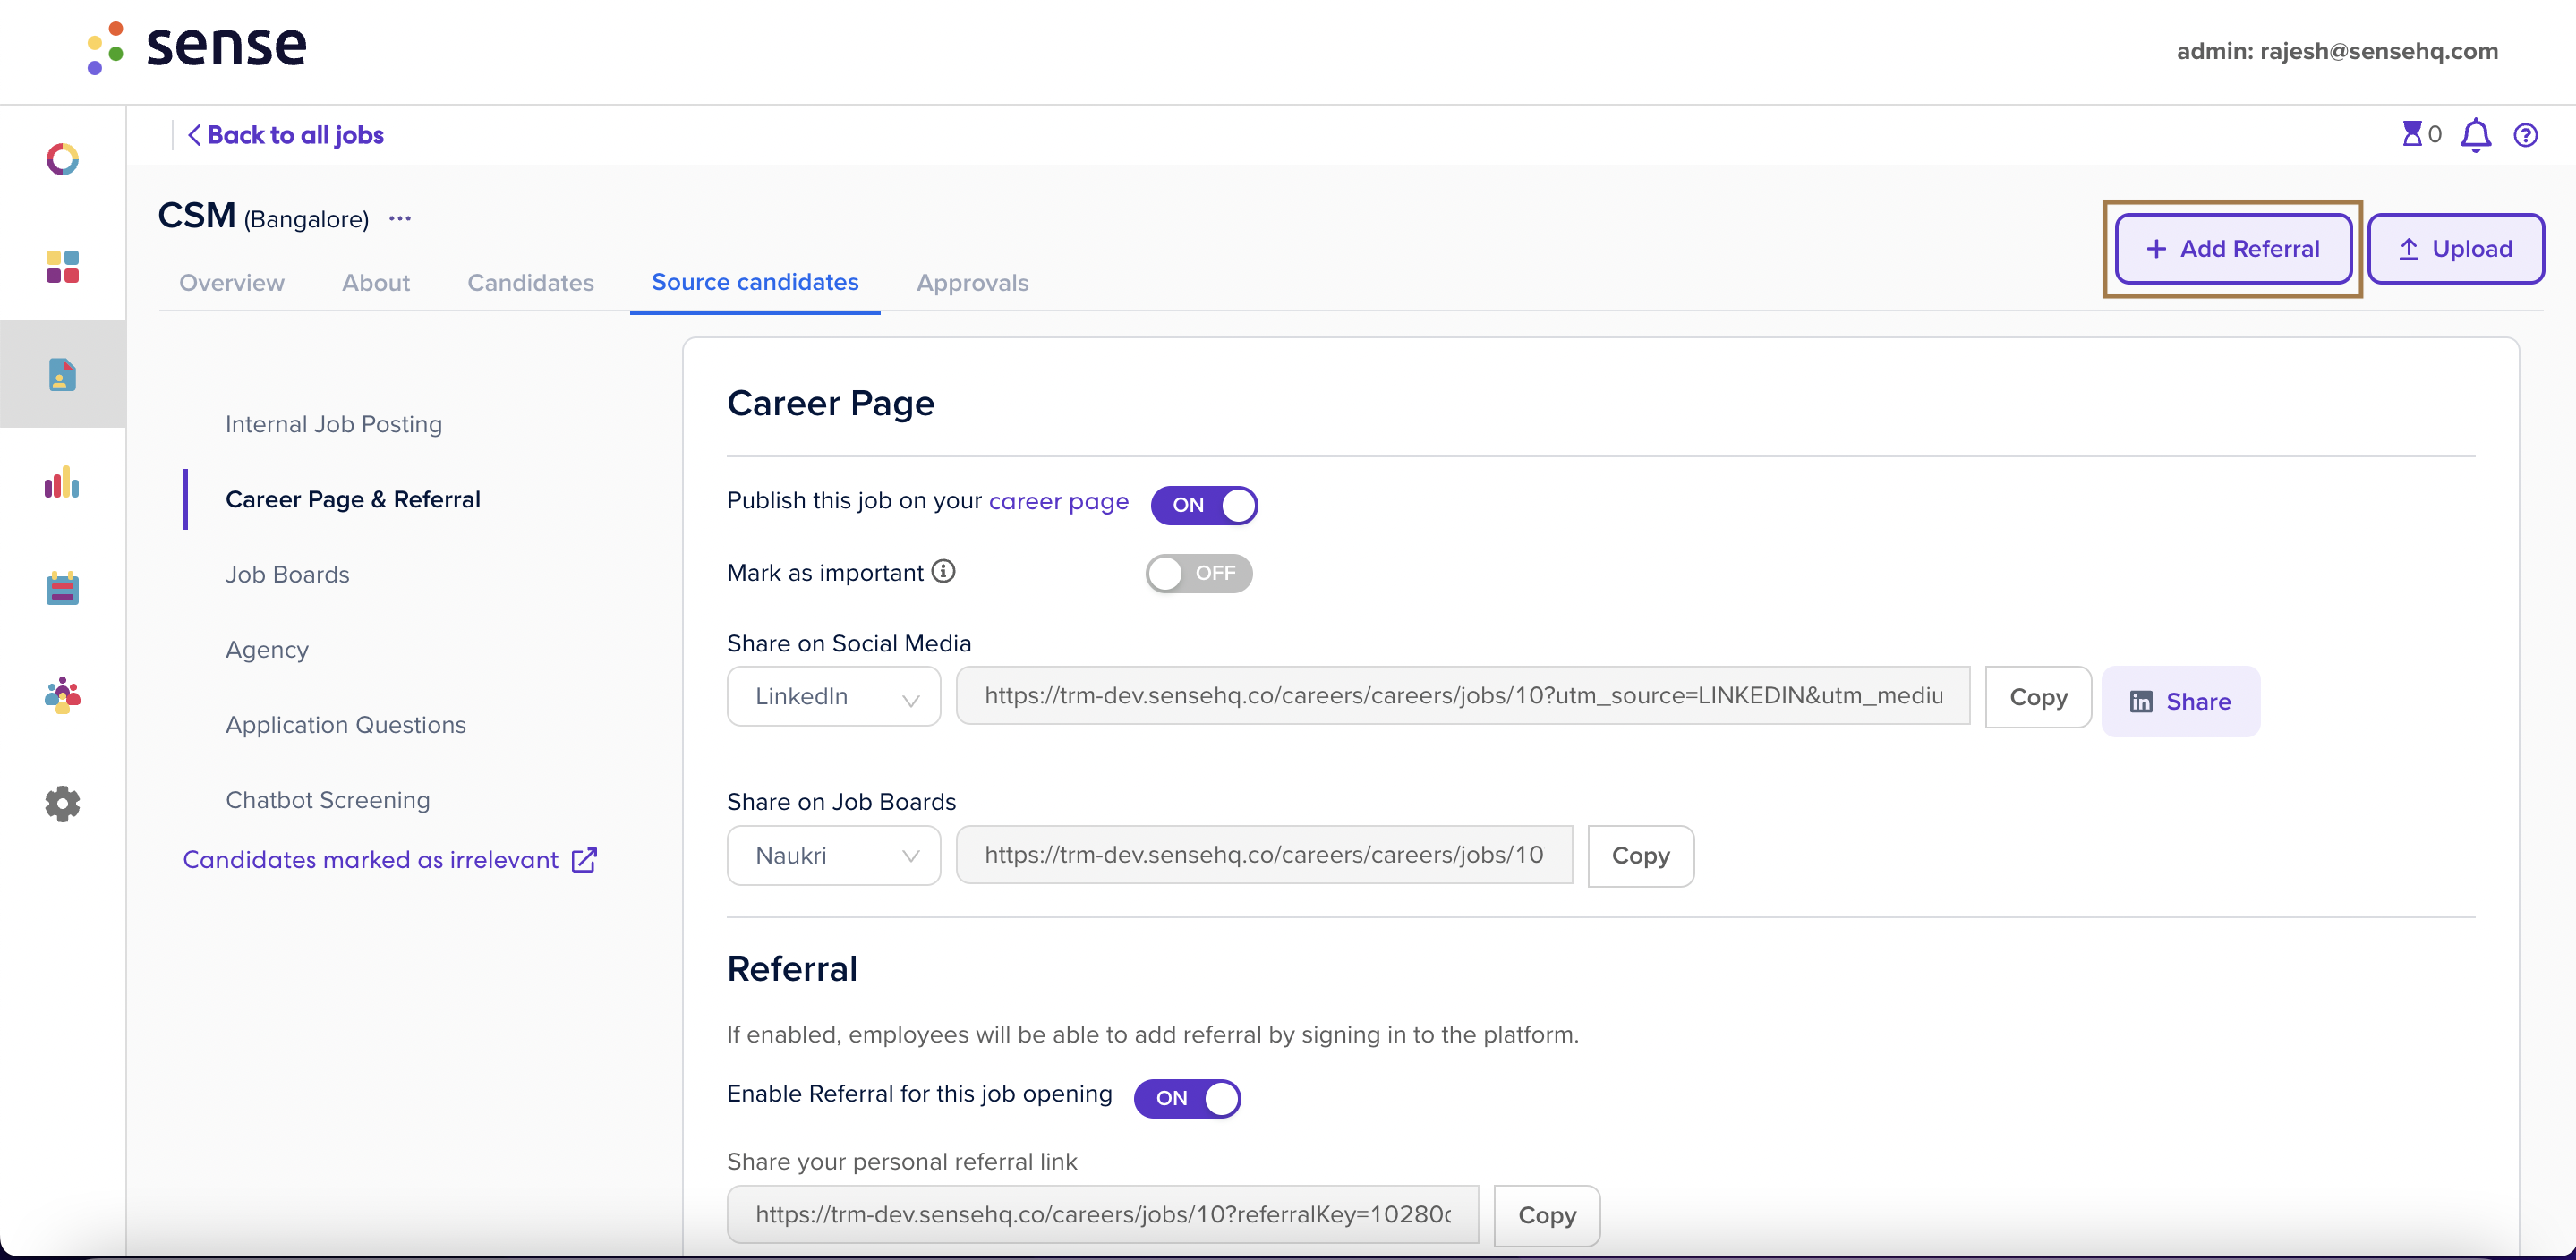
Task: Open the dashboard grid sidebar icon
Action: 62,267
